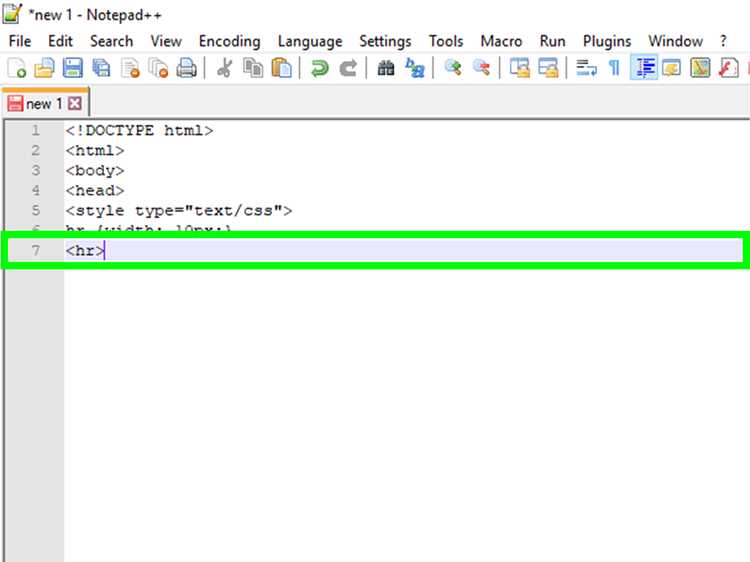
Task: Open the View menu
Action: [166, 41]
